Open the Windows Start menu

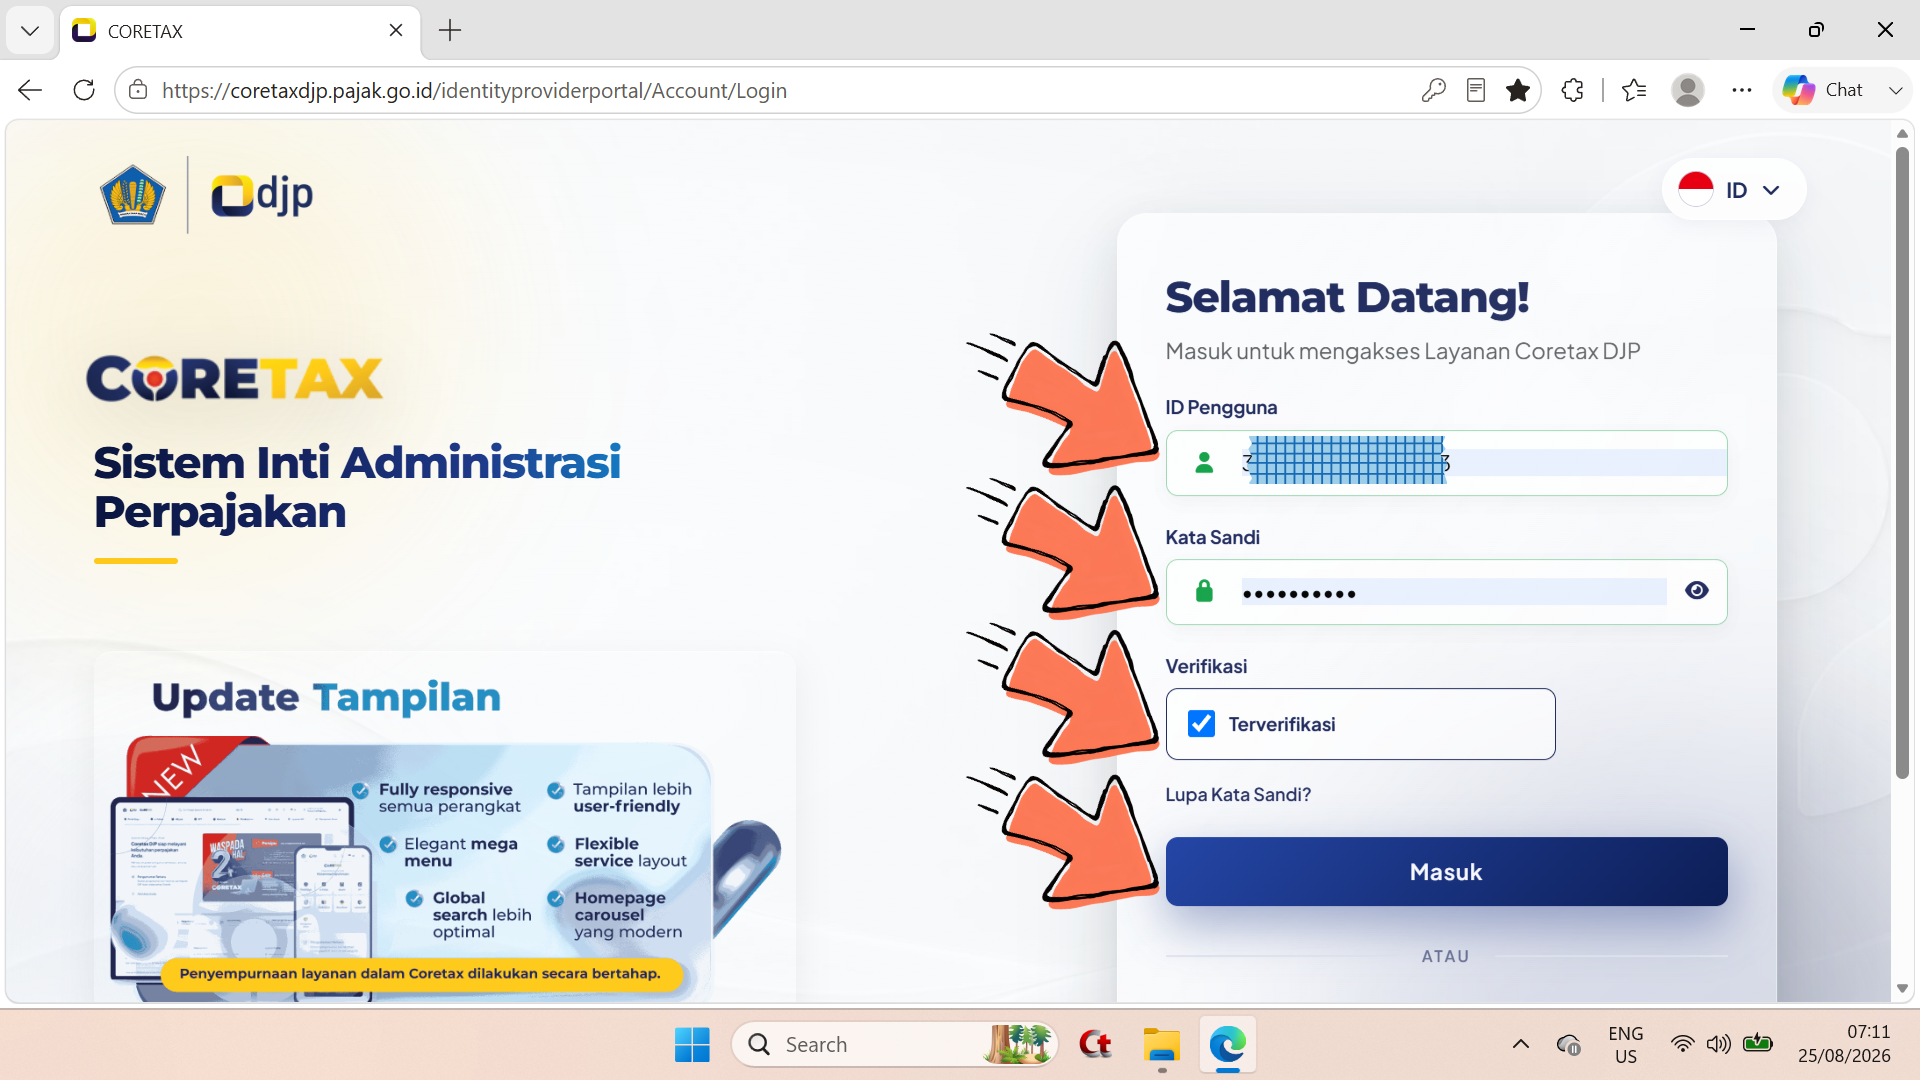click(692, 1045)
